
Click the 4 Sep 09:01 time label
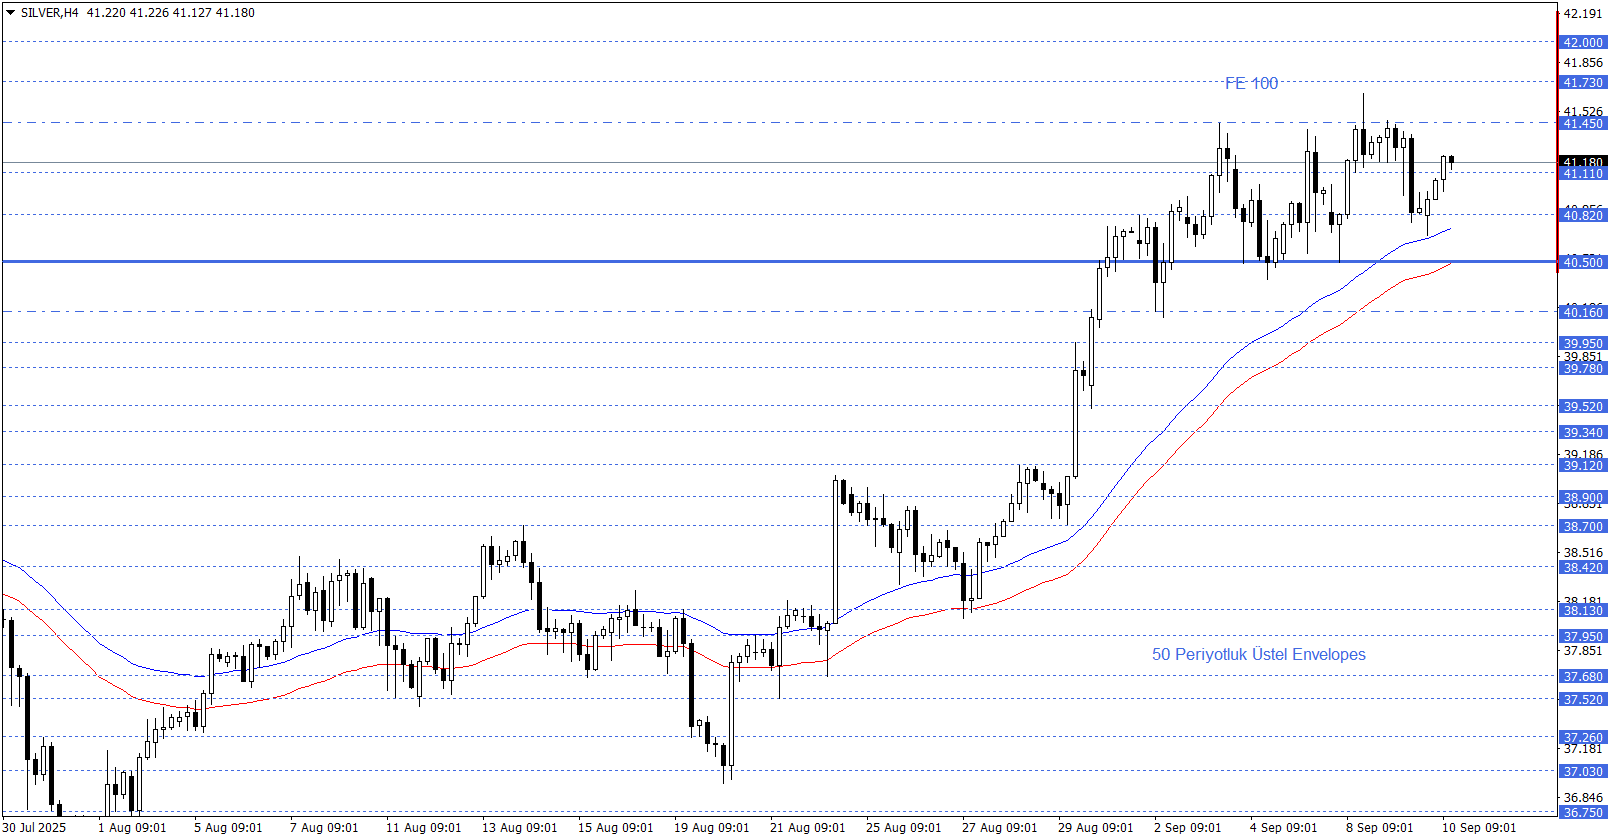click(1284, 828)
